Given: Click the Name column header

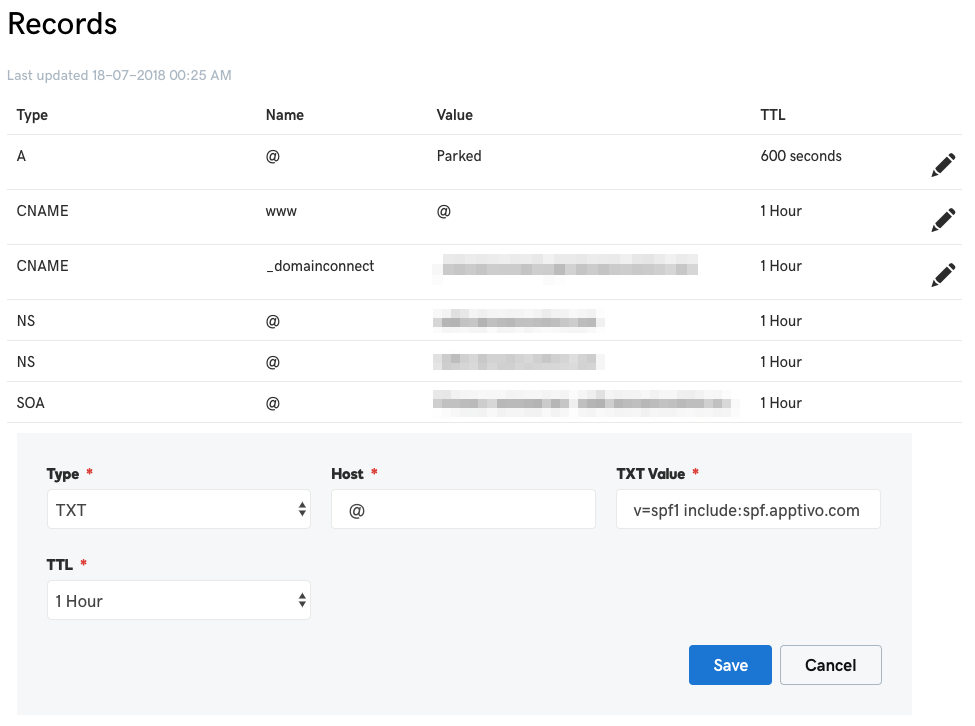Looking at the screenshot, I should (x=284, y=115).
